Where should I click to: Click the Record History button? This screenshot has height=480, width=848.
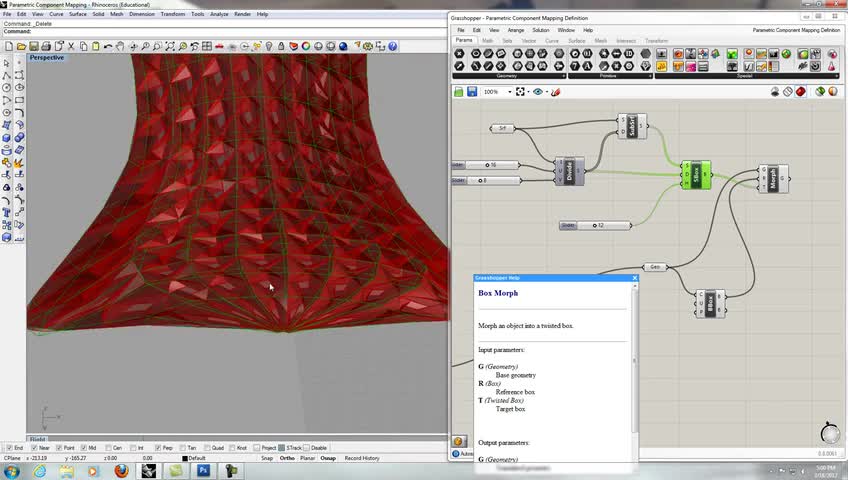click(362, 458)
